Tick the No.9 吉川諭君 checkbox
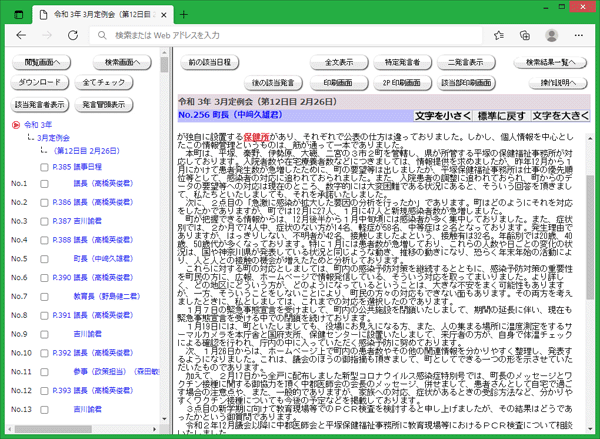600x439 pixels. tap(44, 334)
